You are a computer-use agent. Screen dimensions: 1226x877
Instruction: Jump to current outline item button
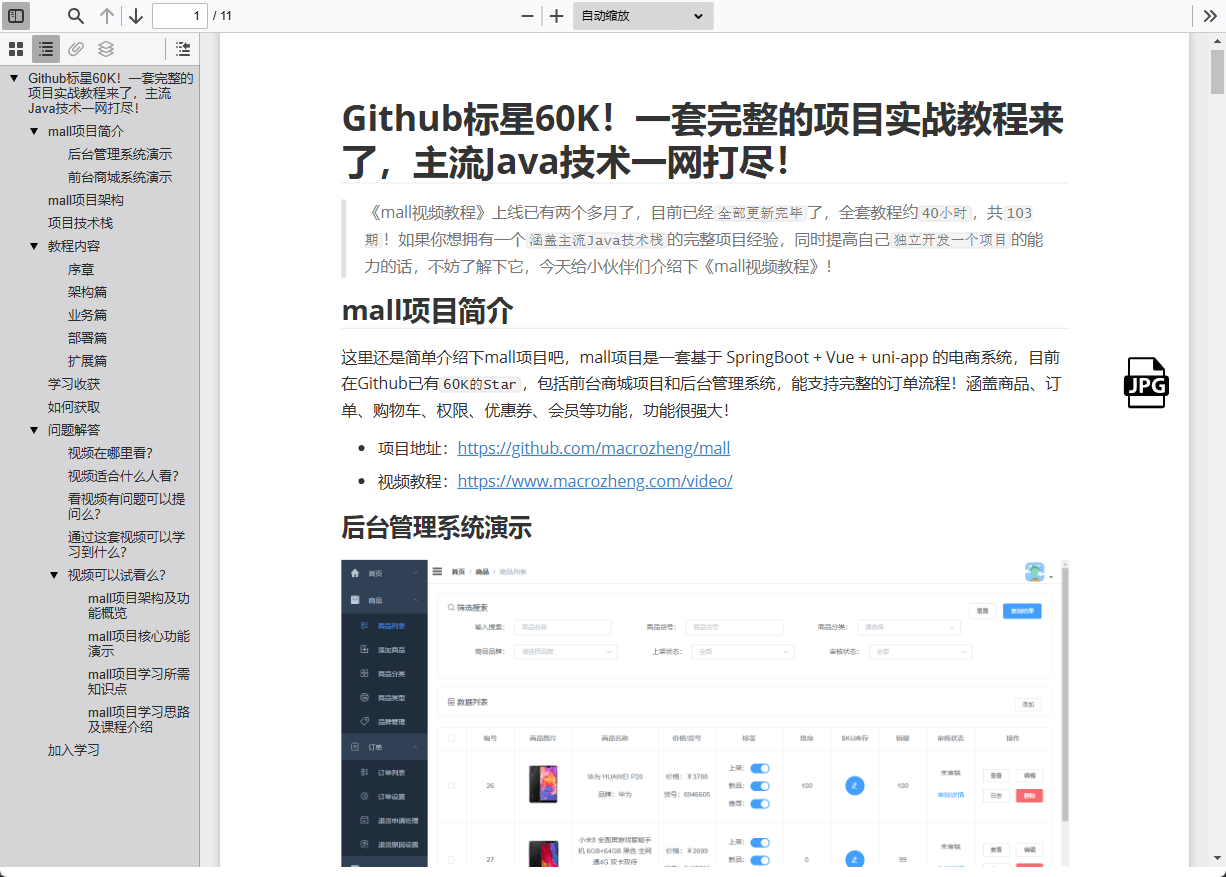point(183,49)
